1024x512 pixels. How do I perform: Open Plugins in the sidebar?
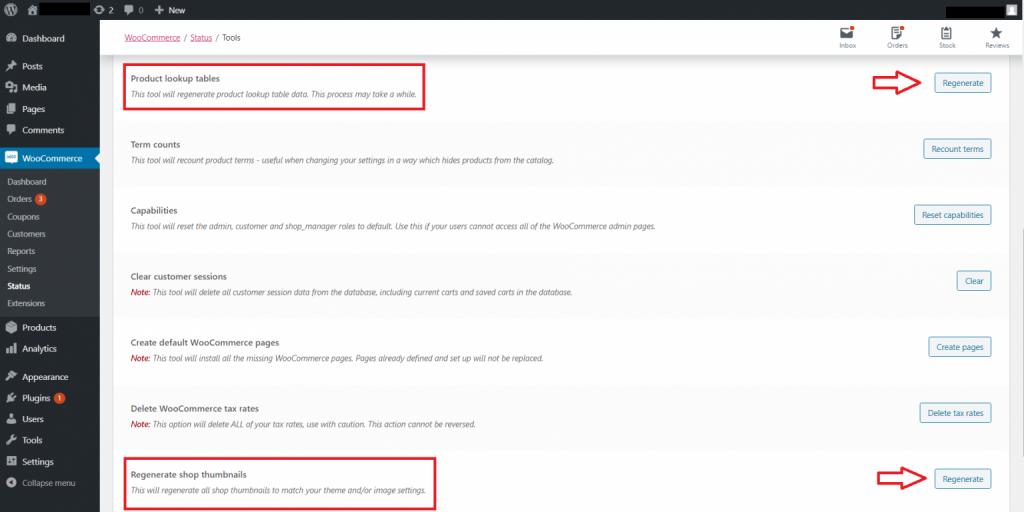(x=50, y=398)
